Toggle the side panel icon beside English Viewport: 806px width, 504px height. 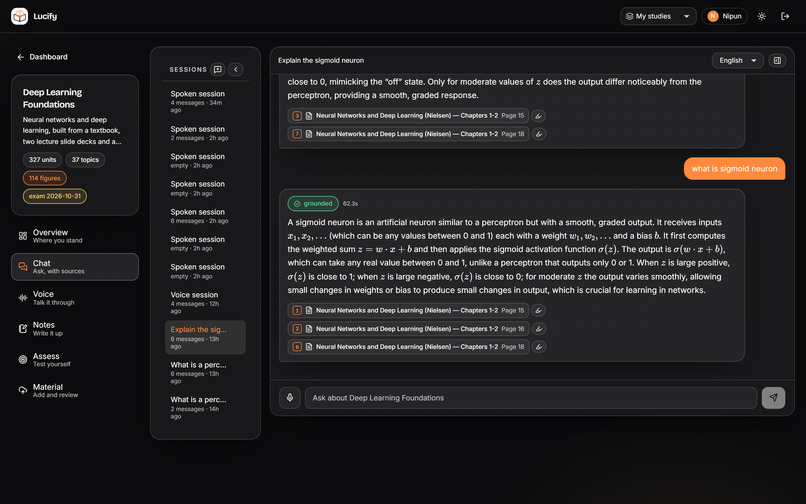point(777,61)
